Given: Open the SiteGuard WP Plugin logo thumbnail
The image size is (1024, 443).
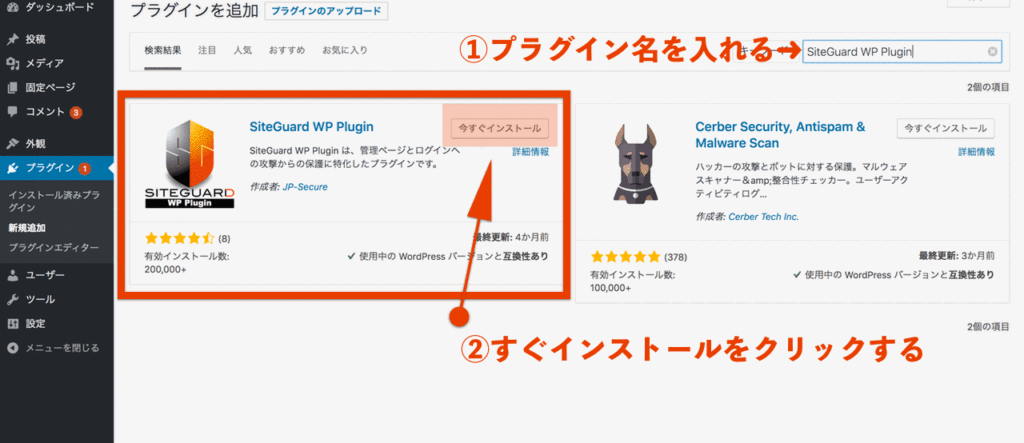Looking at the screenshot, I should tap(189, 165).
